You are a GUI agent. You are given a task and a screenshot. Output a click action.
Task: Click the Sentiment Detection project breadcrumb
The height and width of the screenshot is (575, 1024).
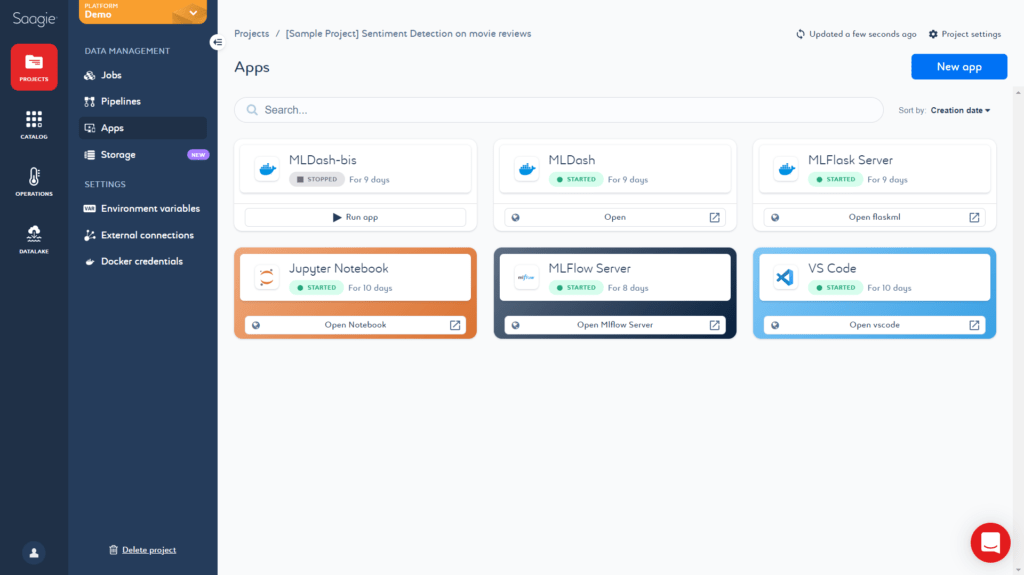[408, 33]
